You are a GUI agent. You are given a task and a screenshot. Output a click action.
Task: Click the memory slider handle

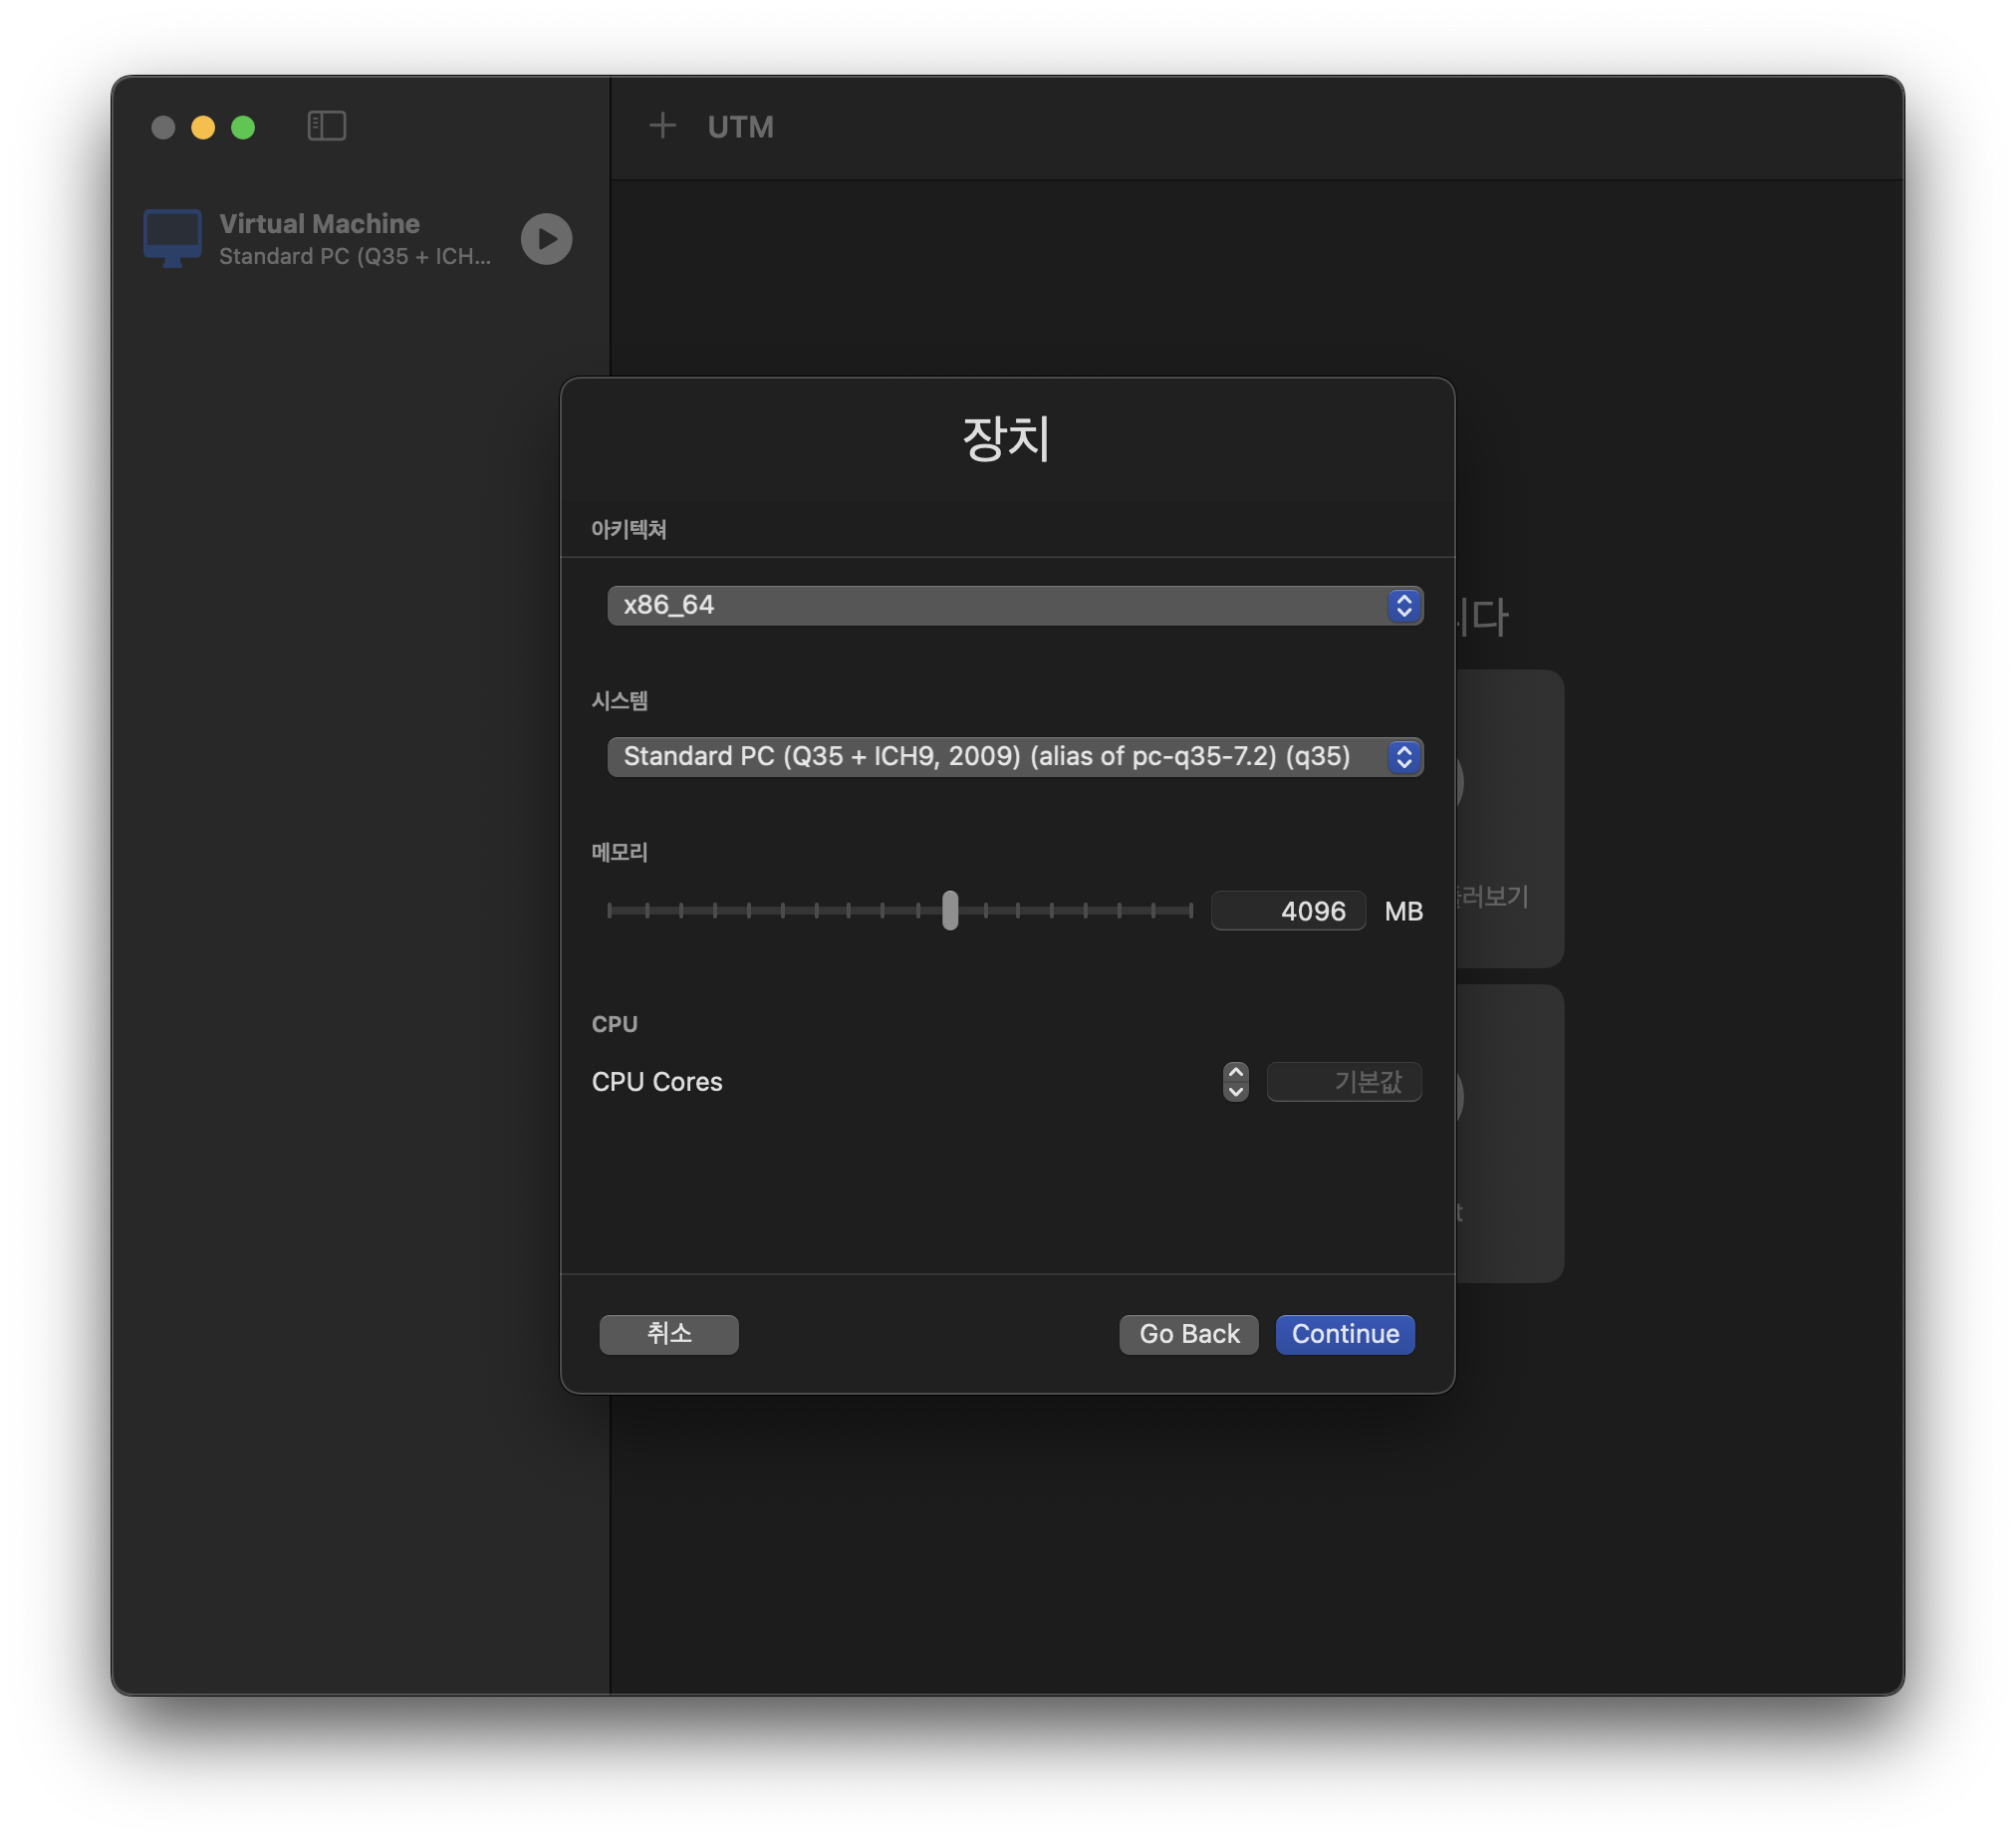click(950, 910)
